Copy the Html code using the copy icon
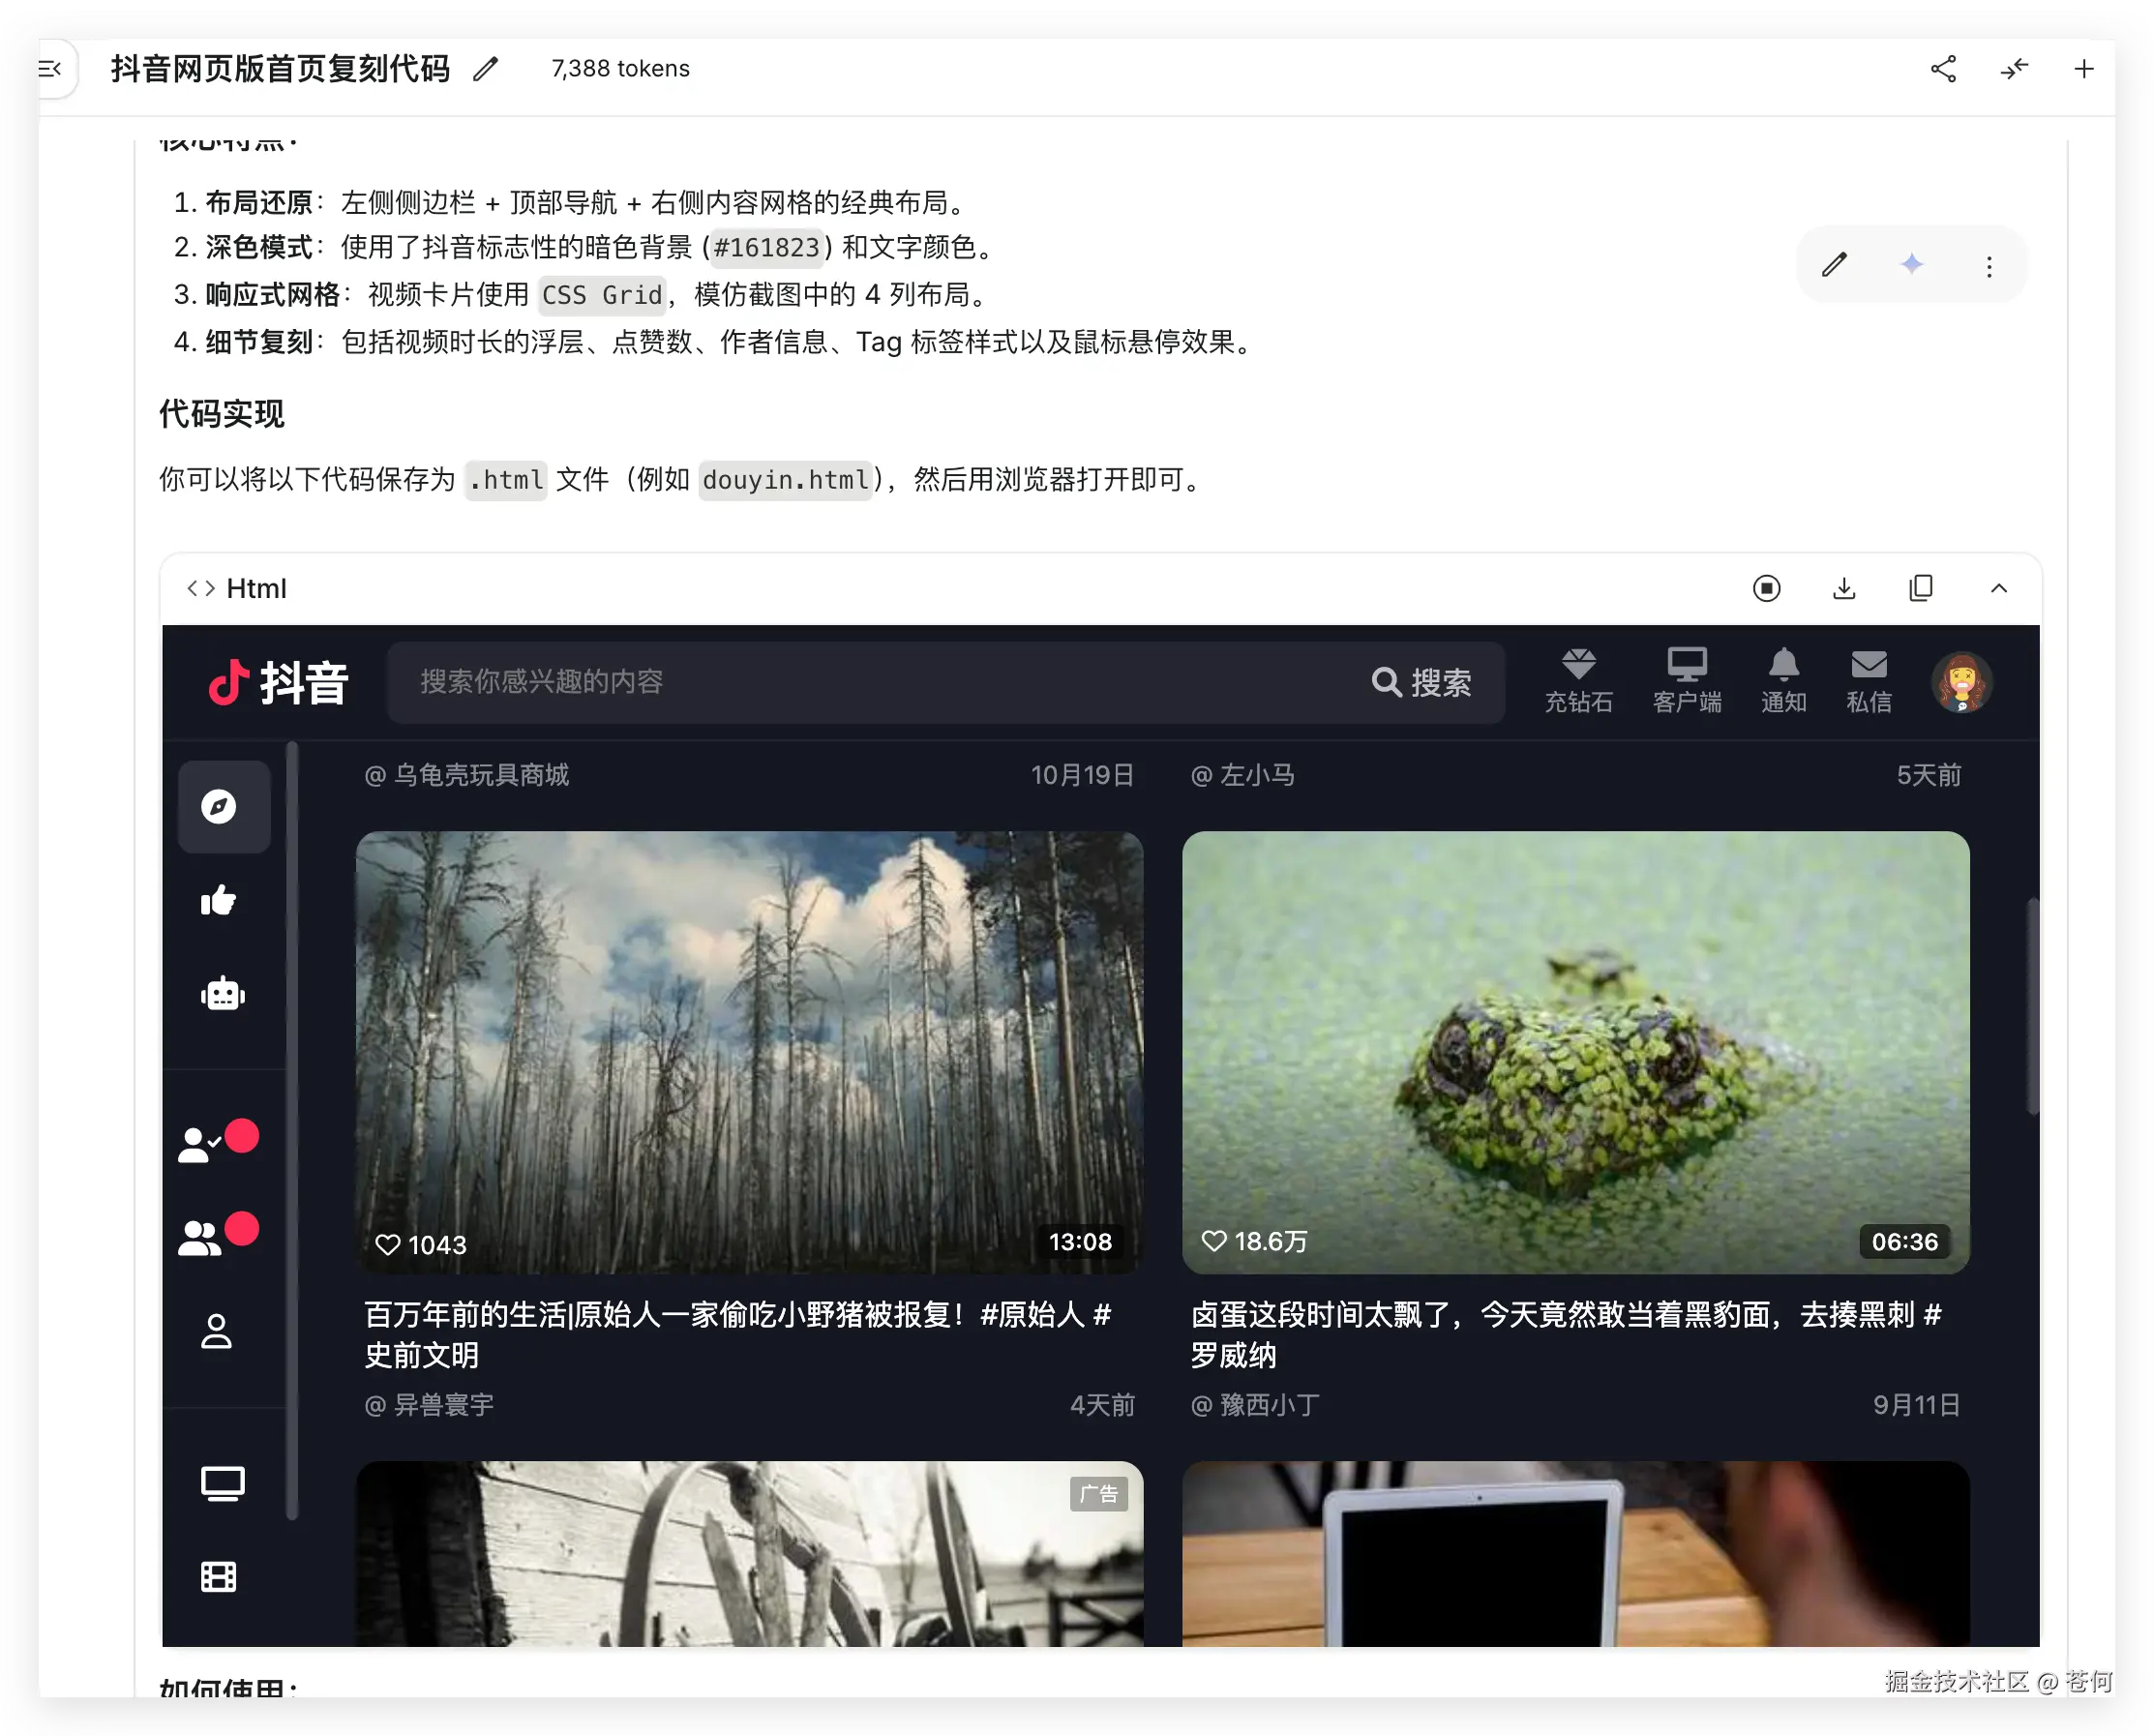 pos(1921,588)
